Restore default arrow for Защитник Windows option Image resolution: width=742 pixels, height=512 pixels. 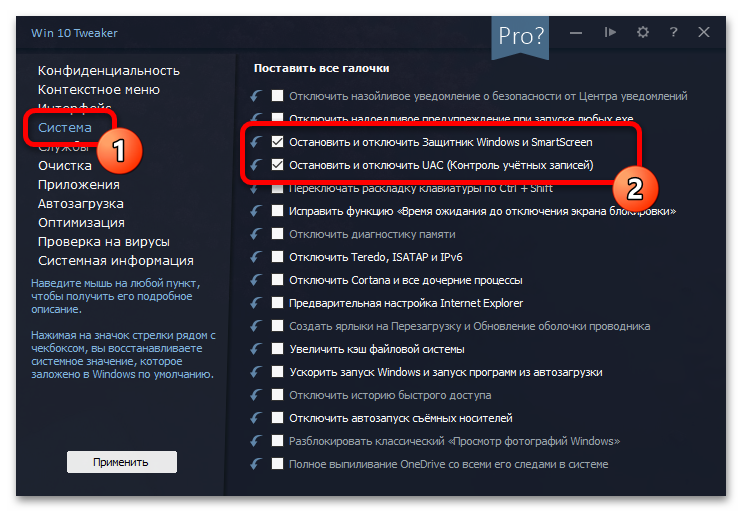[x=256, y=142]
